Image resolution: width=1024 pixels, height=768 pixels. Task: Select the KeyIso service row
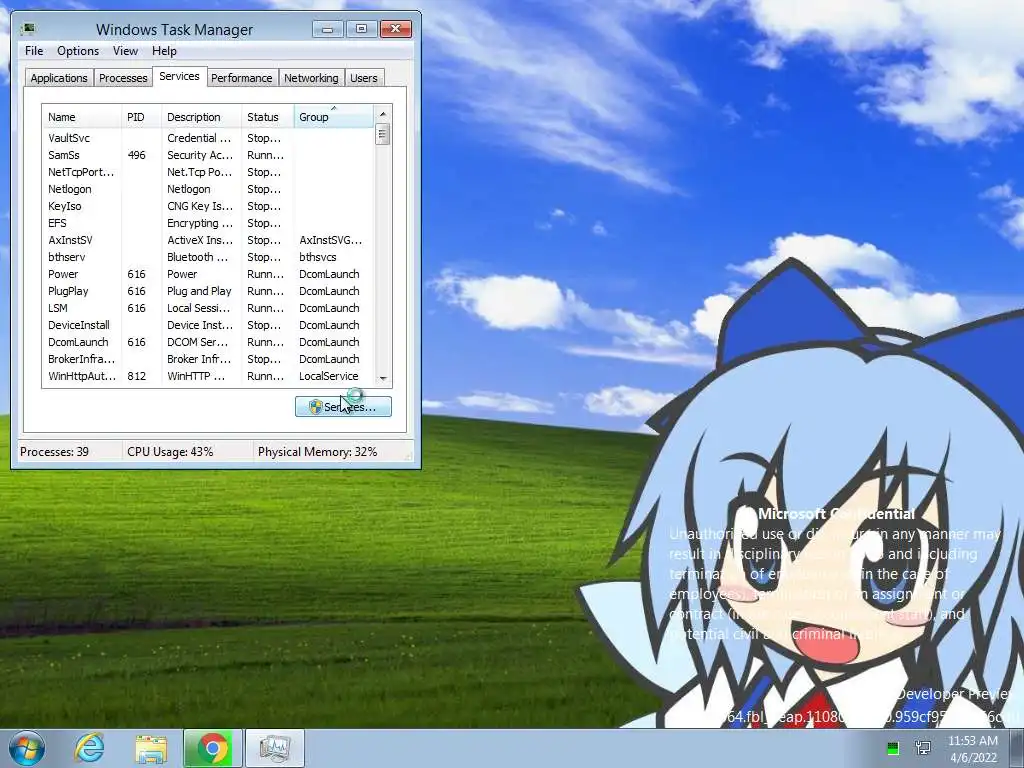click(208, 206)
